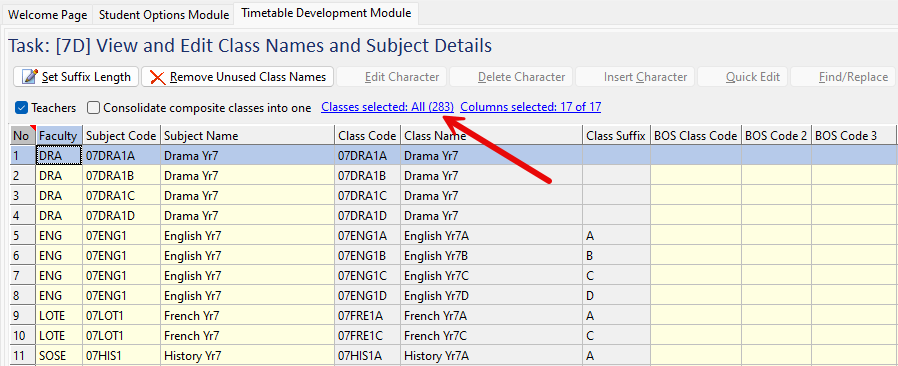
Task: Click class code cell 07ENG1C
Action: 368,276
